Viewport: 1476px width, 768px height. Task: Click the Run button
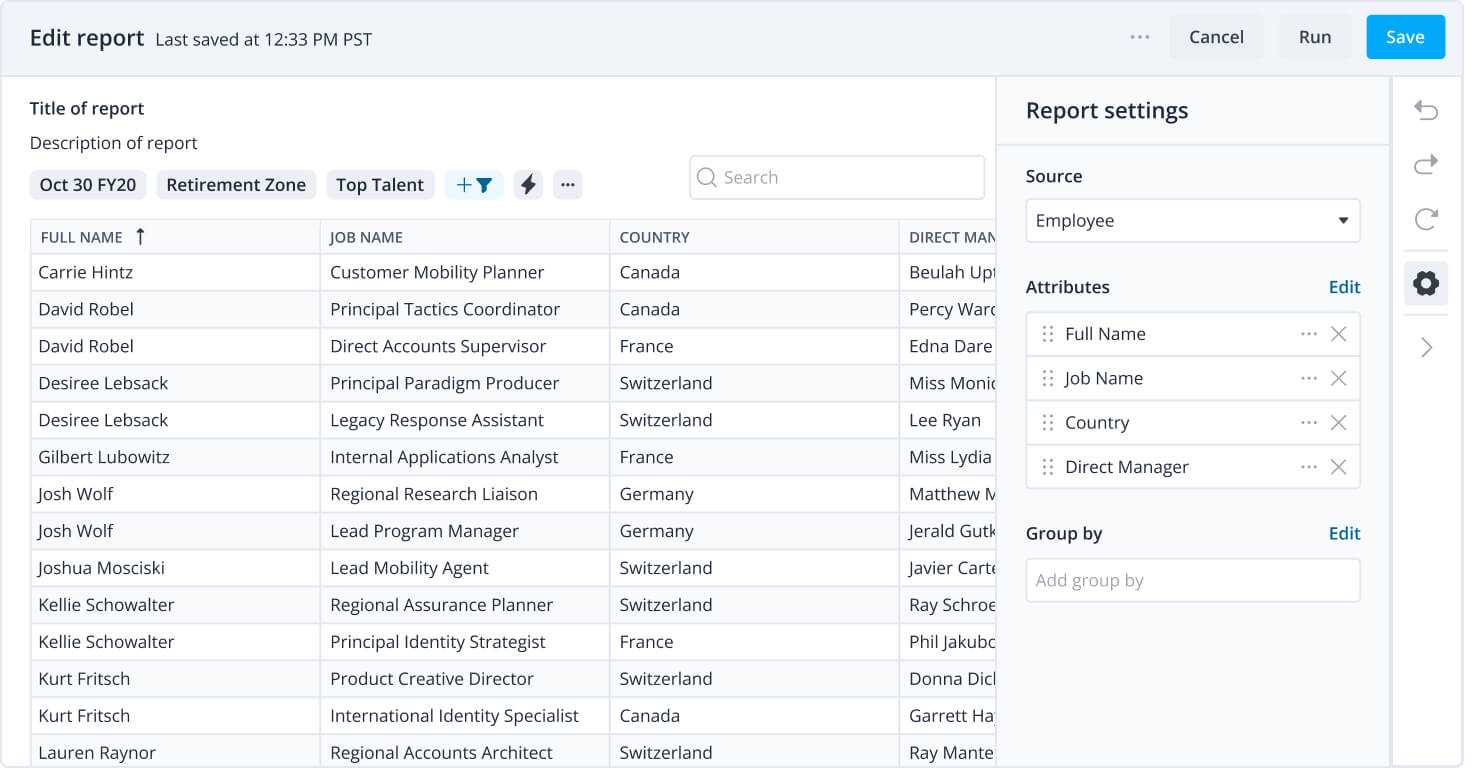(x=1315, y=37)
